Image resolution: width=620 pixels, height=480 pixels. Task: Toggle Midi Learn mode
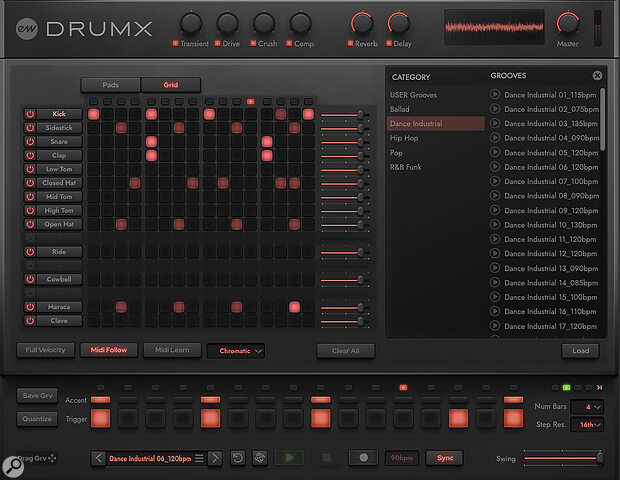[x=172, y=350]
